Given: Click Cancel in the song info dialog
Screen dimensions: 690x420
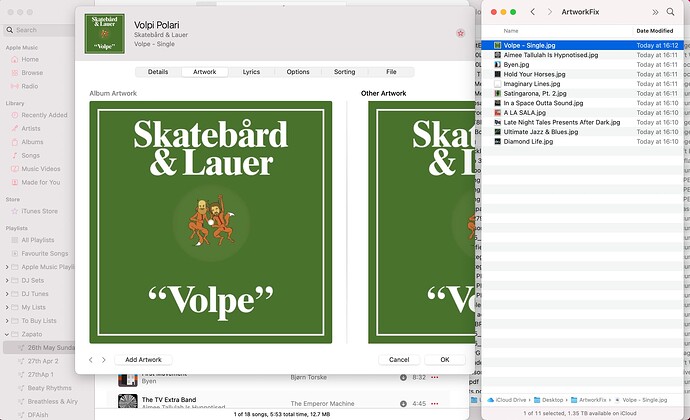Looking at the screenshot, I should point(399,360).
